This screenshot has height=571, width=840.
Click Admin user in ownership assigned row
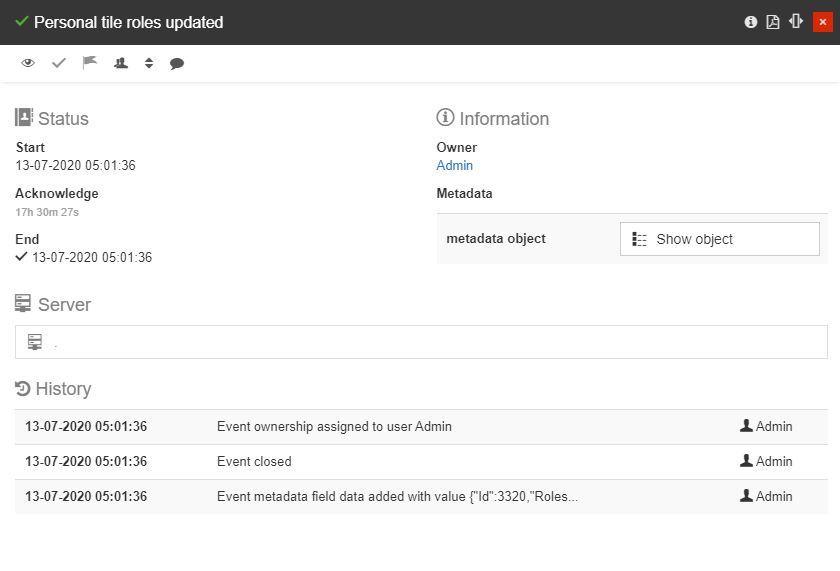pyautogui.click(x=766, y=426)
